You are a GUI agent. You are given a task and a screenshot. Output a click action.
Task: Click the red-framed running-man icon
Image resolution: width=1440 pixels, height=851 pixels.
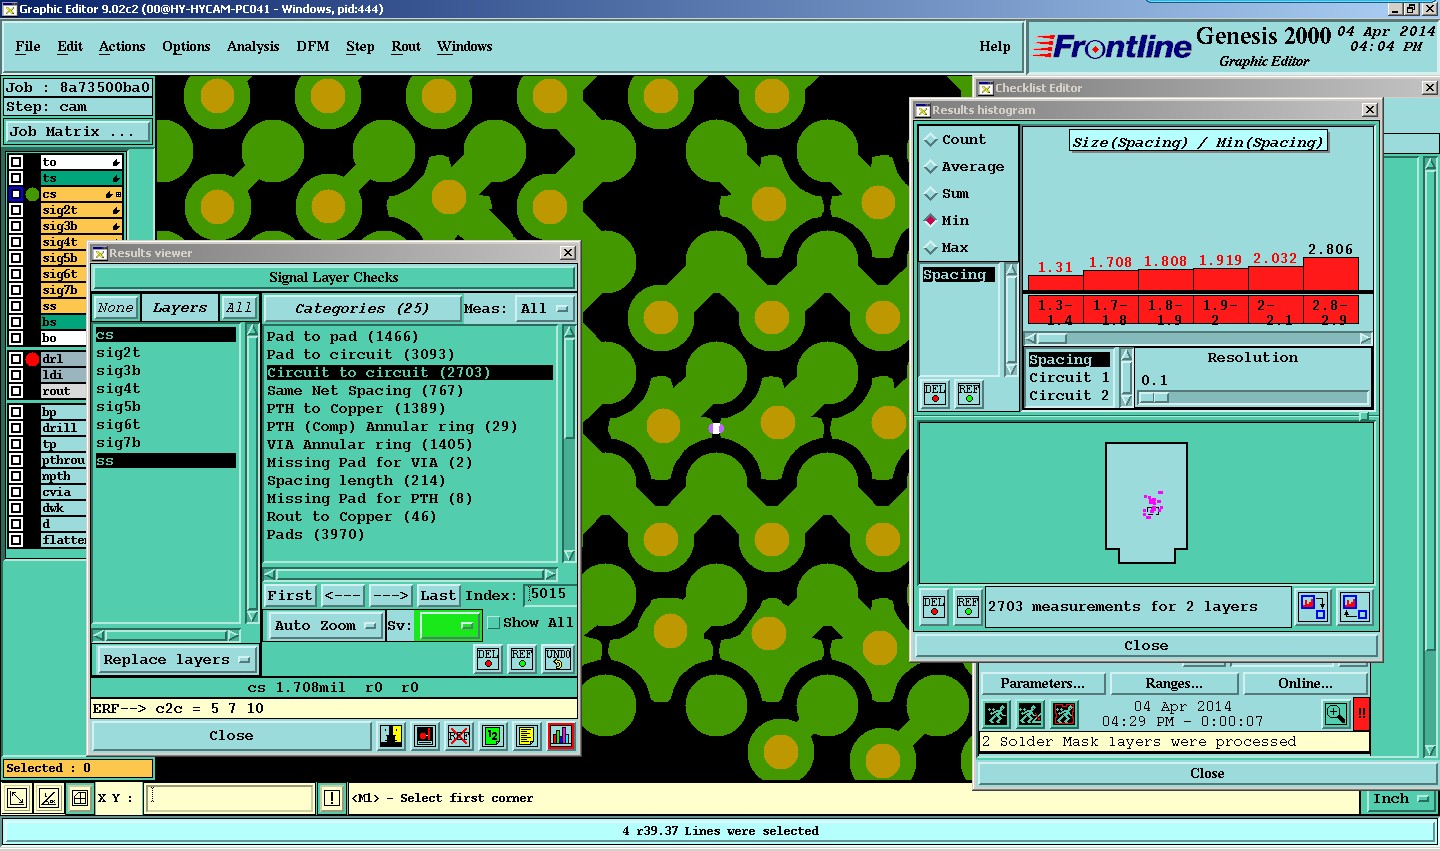point(1064,714)
